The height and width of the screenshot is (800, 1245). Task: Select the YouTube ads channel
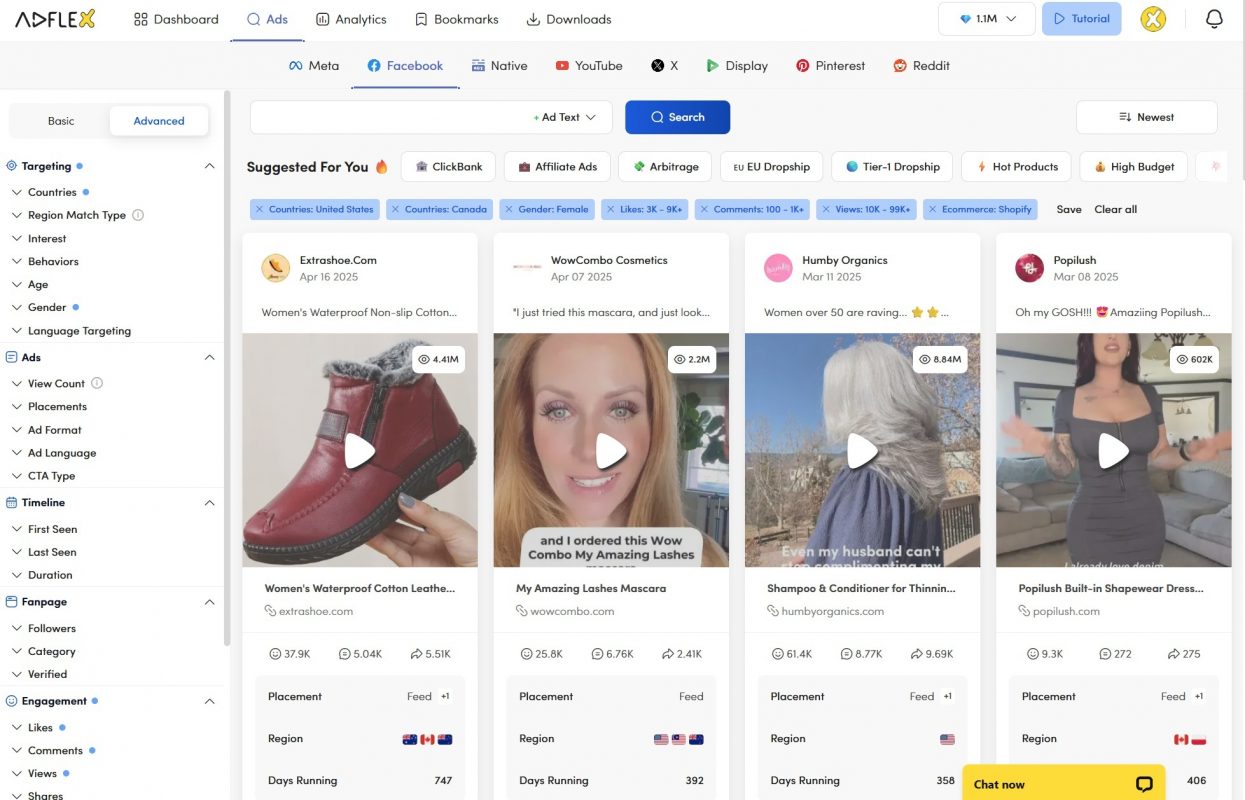coord(562,65)
